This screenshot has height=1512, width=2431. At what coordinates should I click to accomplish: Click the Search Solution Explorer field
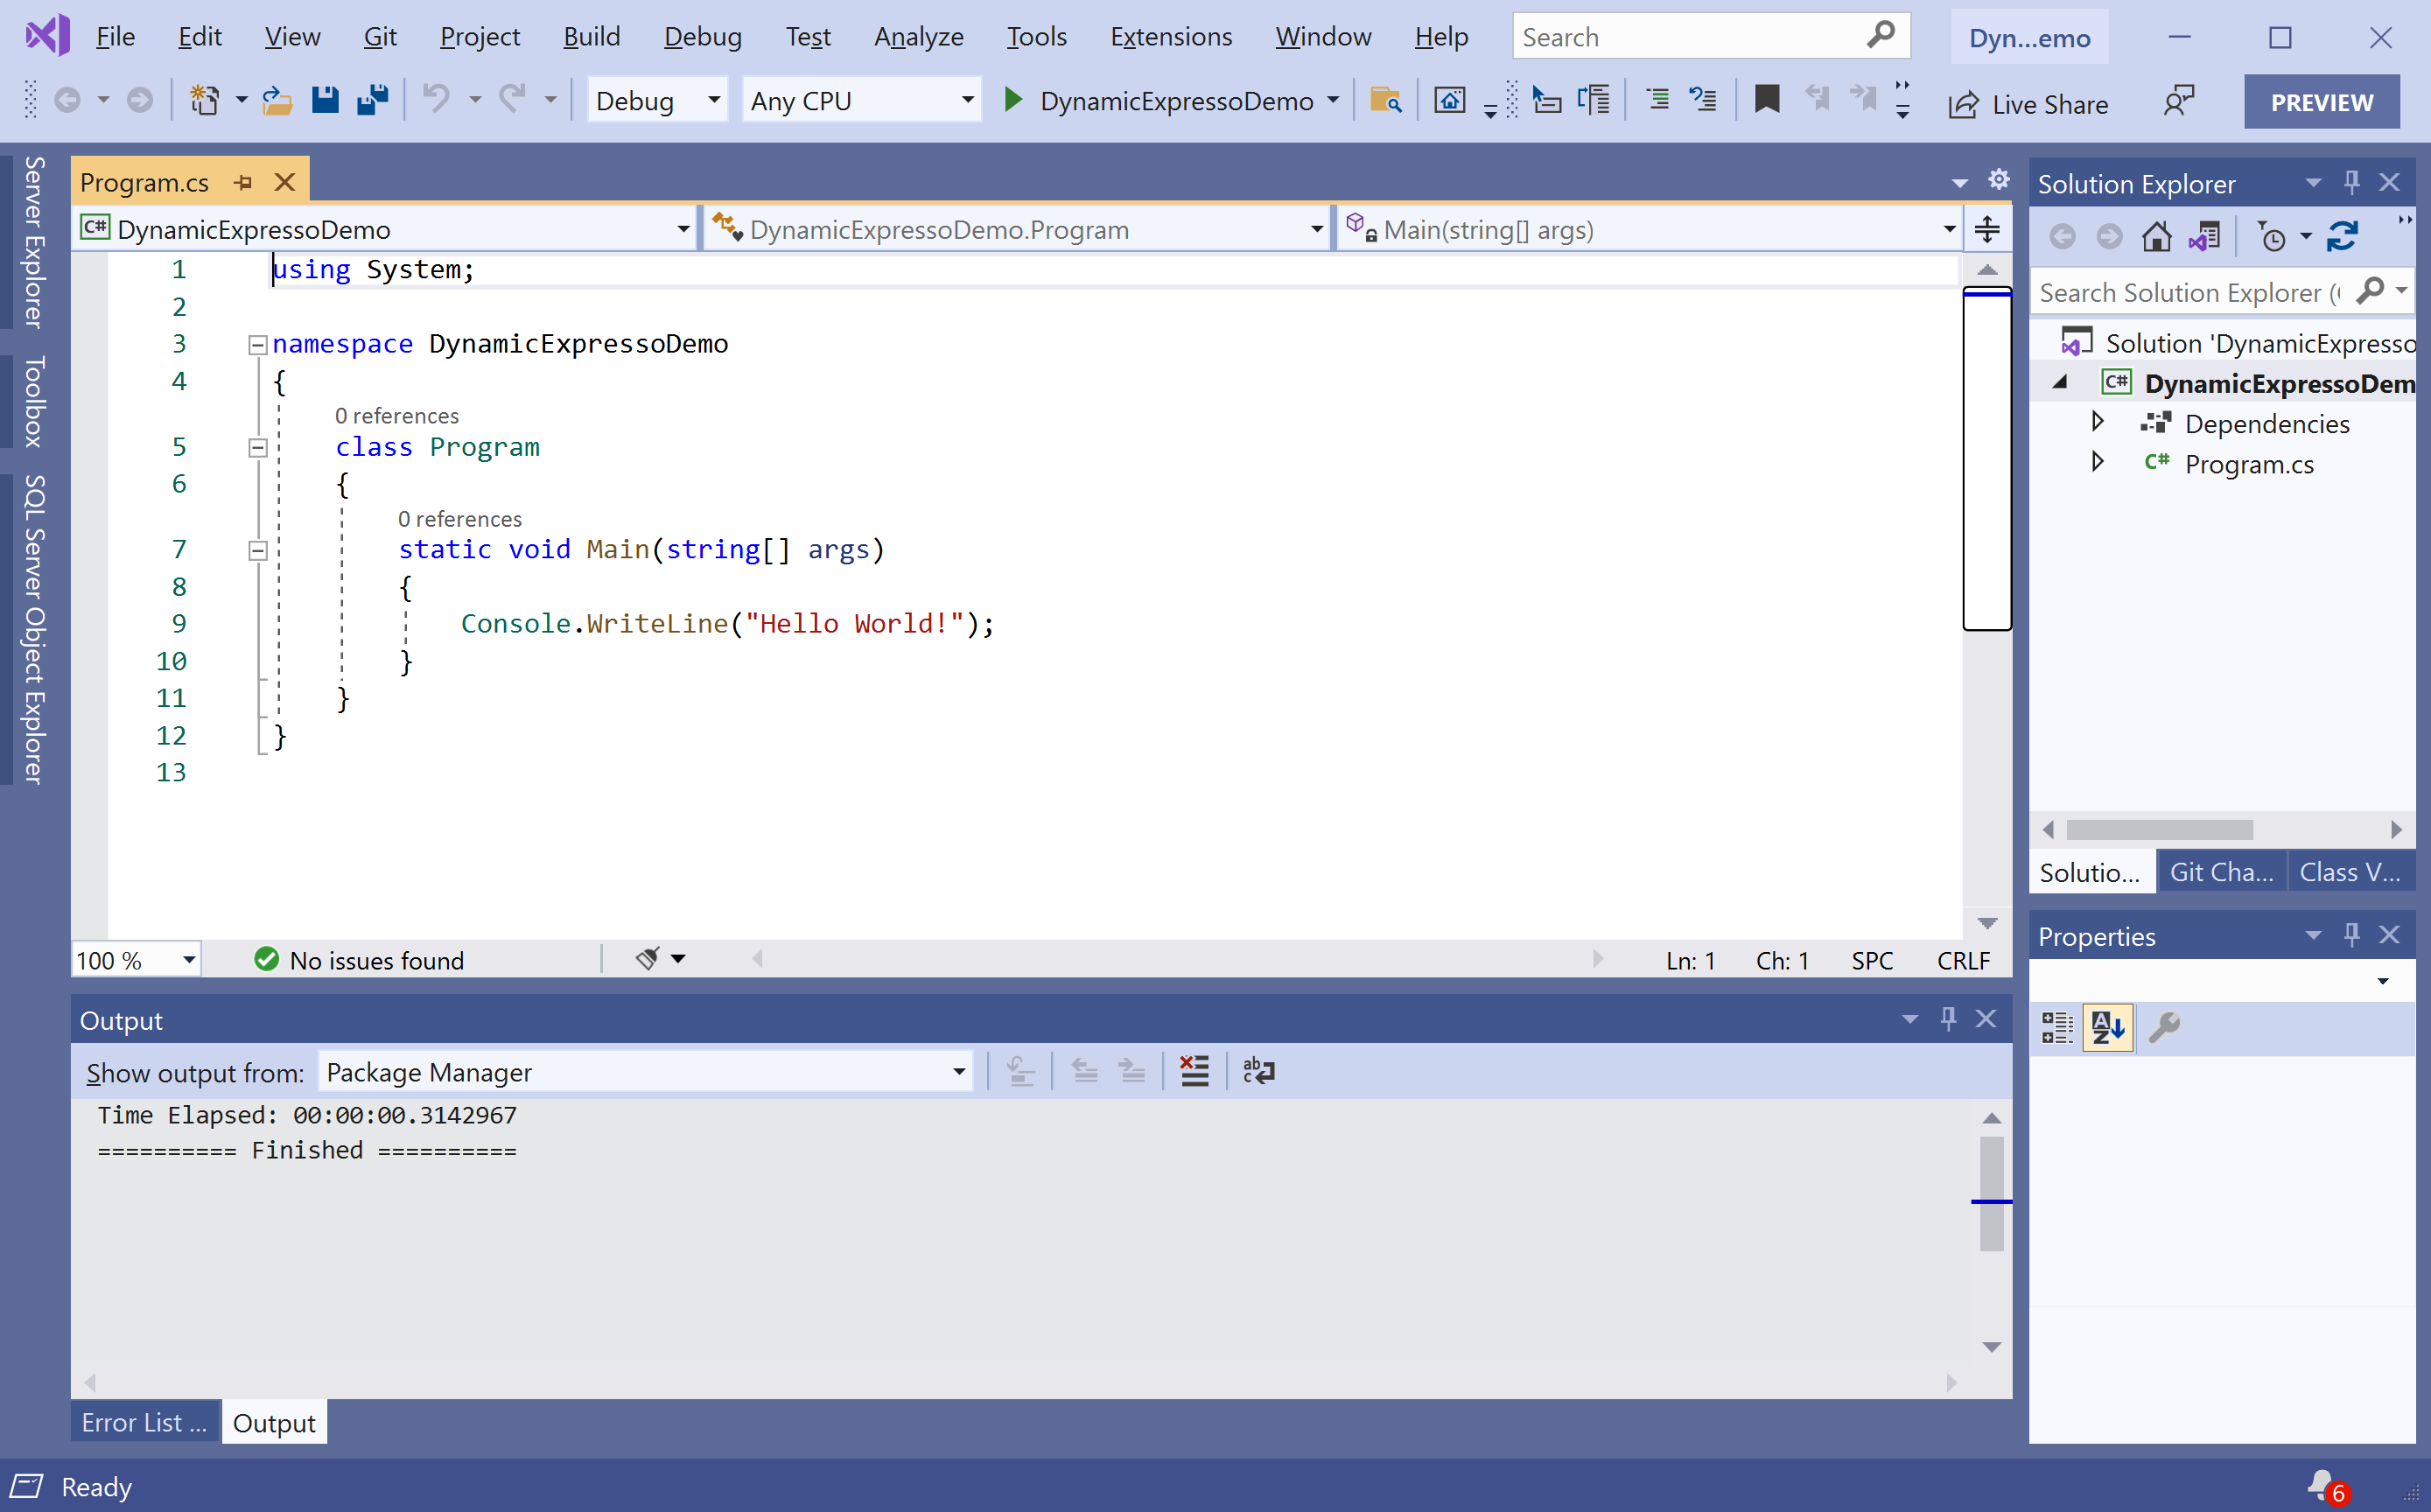click(x=2190, y=292)
